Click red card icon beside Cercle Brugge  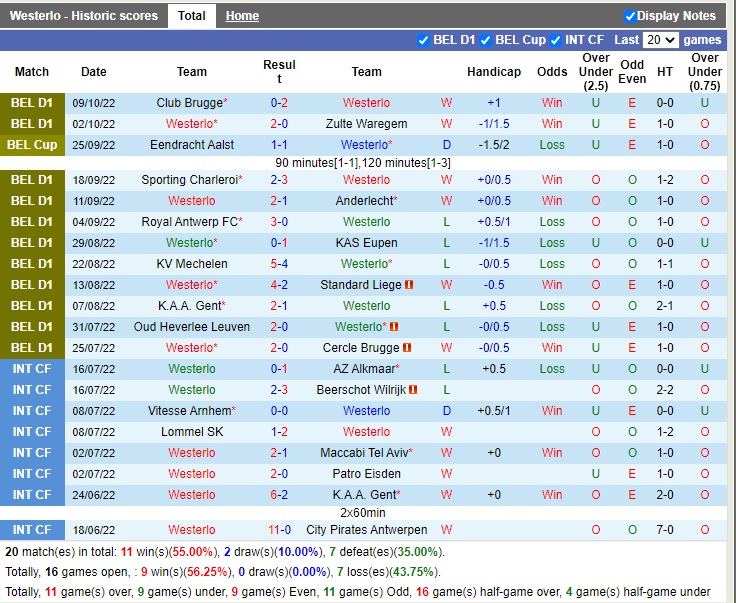407,348
